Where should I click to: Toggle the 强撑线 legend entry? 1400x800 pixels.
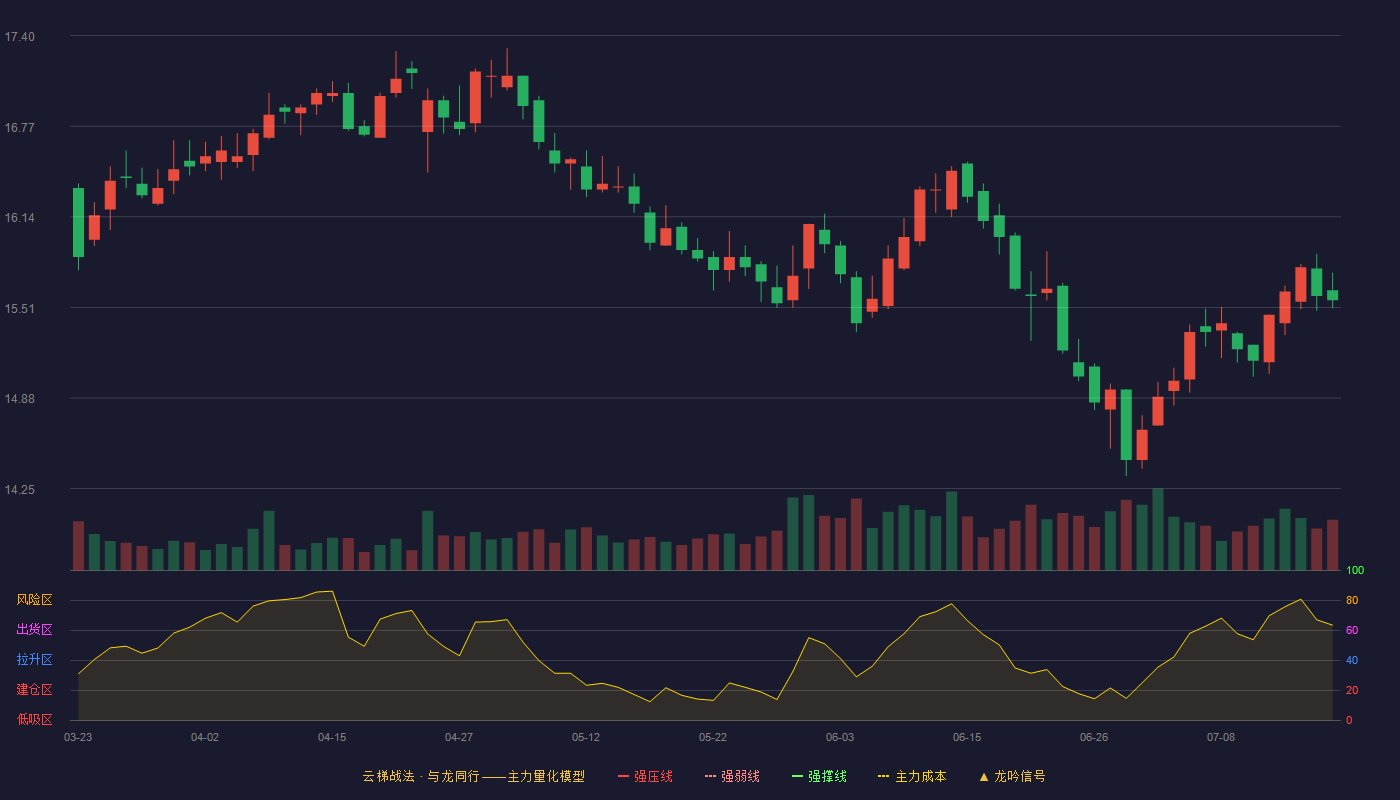click(x=819, y=776)
